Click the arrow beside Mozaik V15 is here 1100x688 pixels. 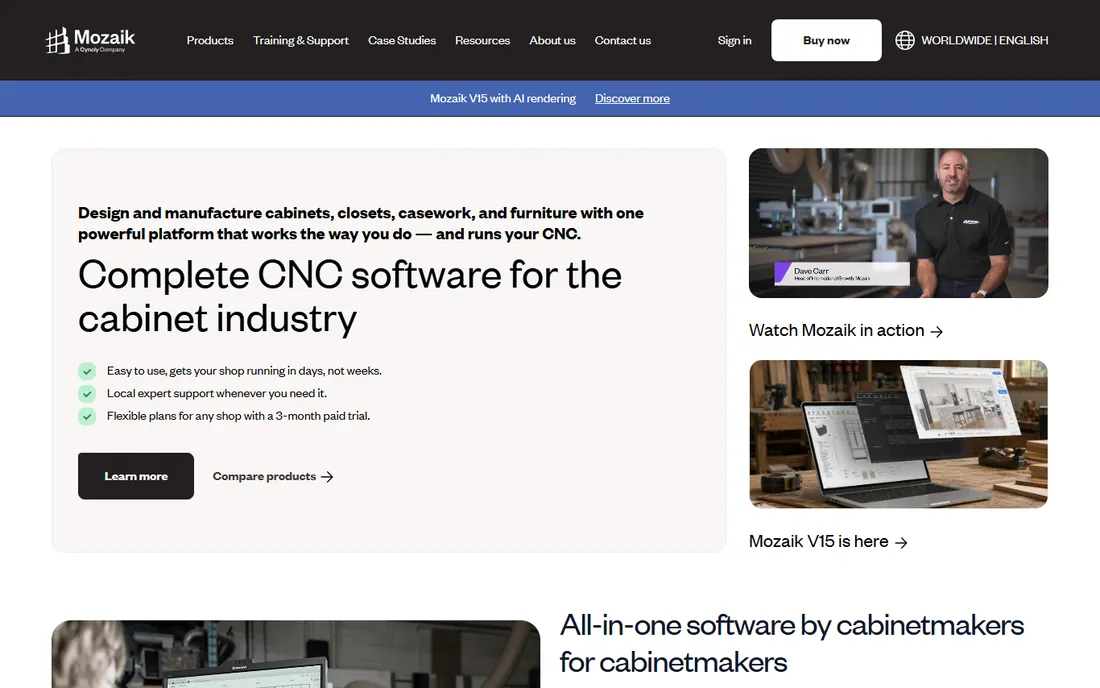901,542
